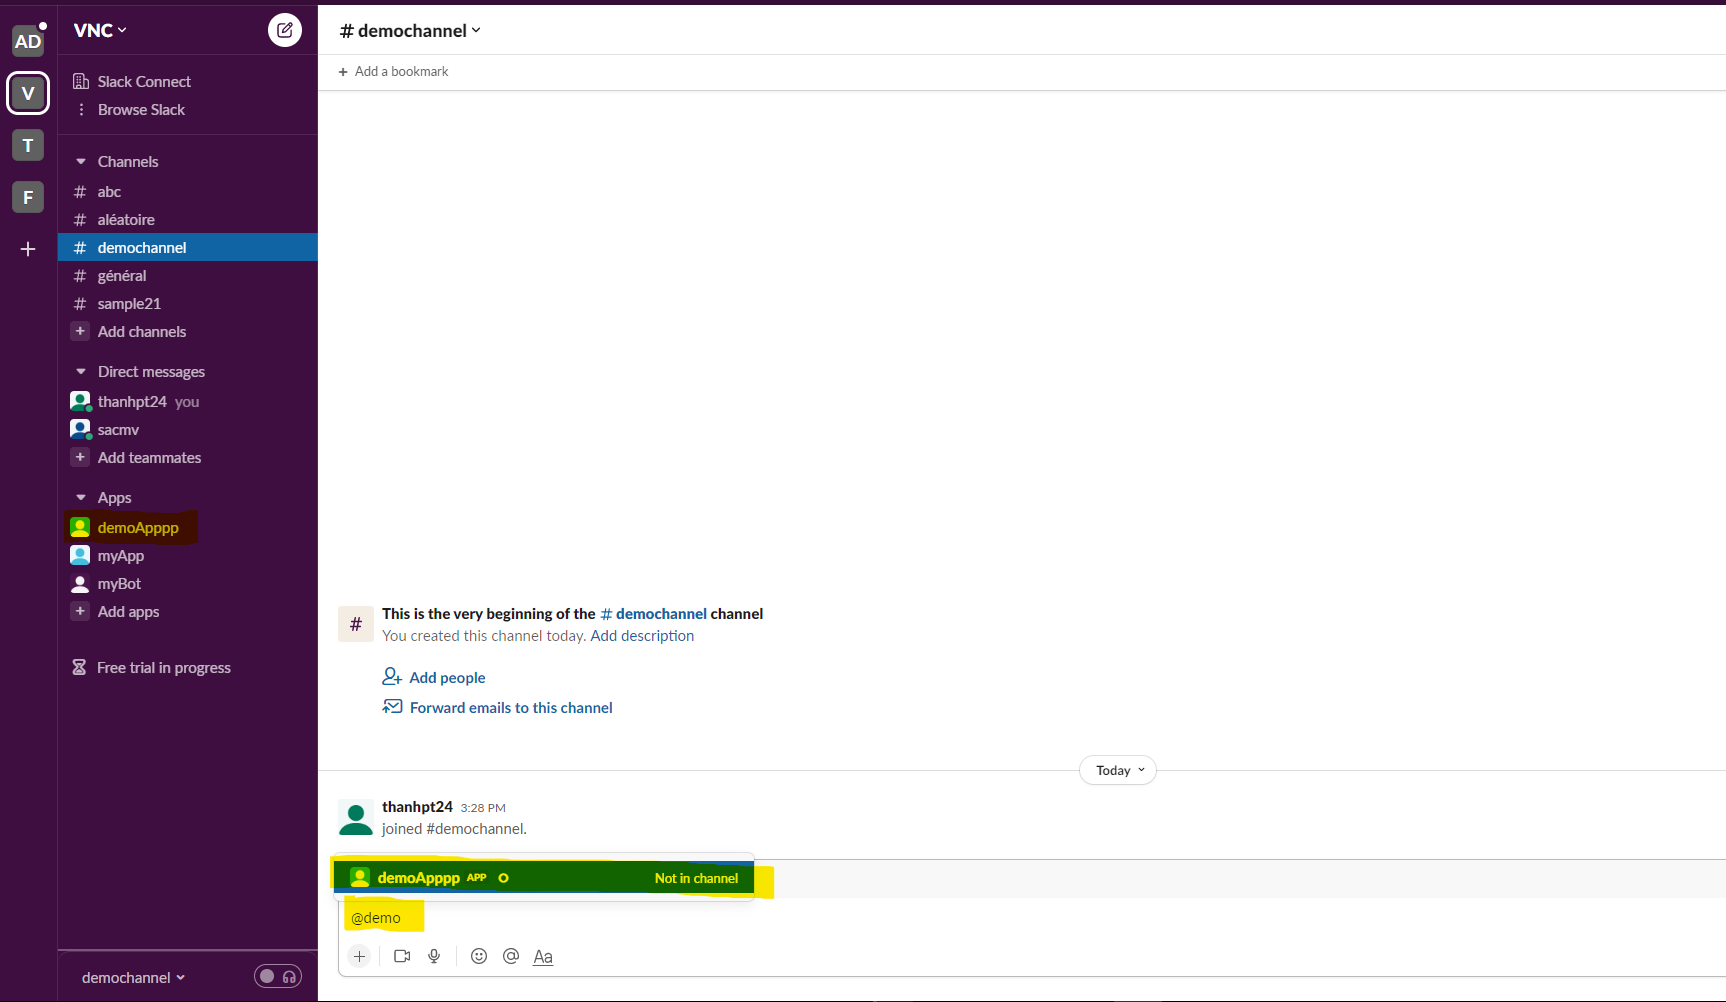Open the abc channel
The width and height of the screenshot is (1726, 1002).
pos(188,191)
